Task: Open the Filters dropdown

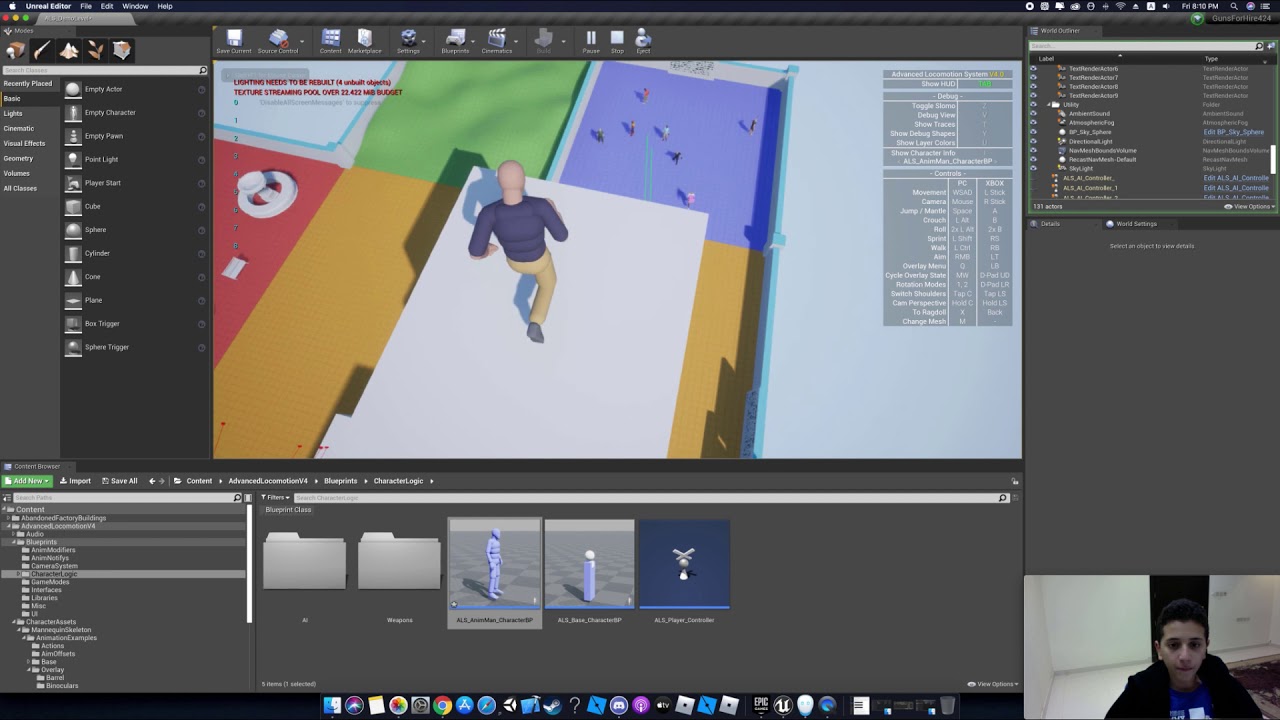Action: tap(275, 497)
